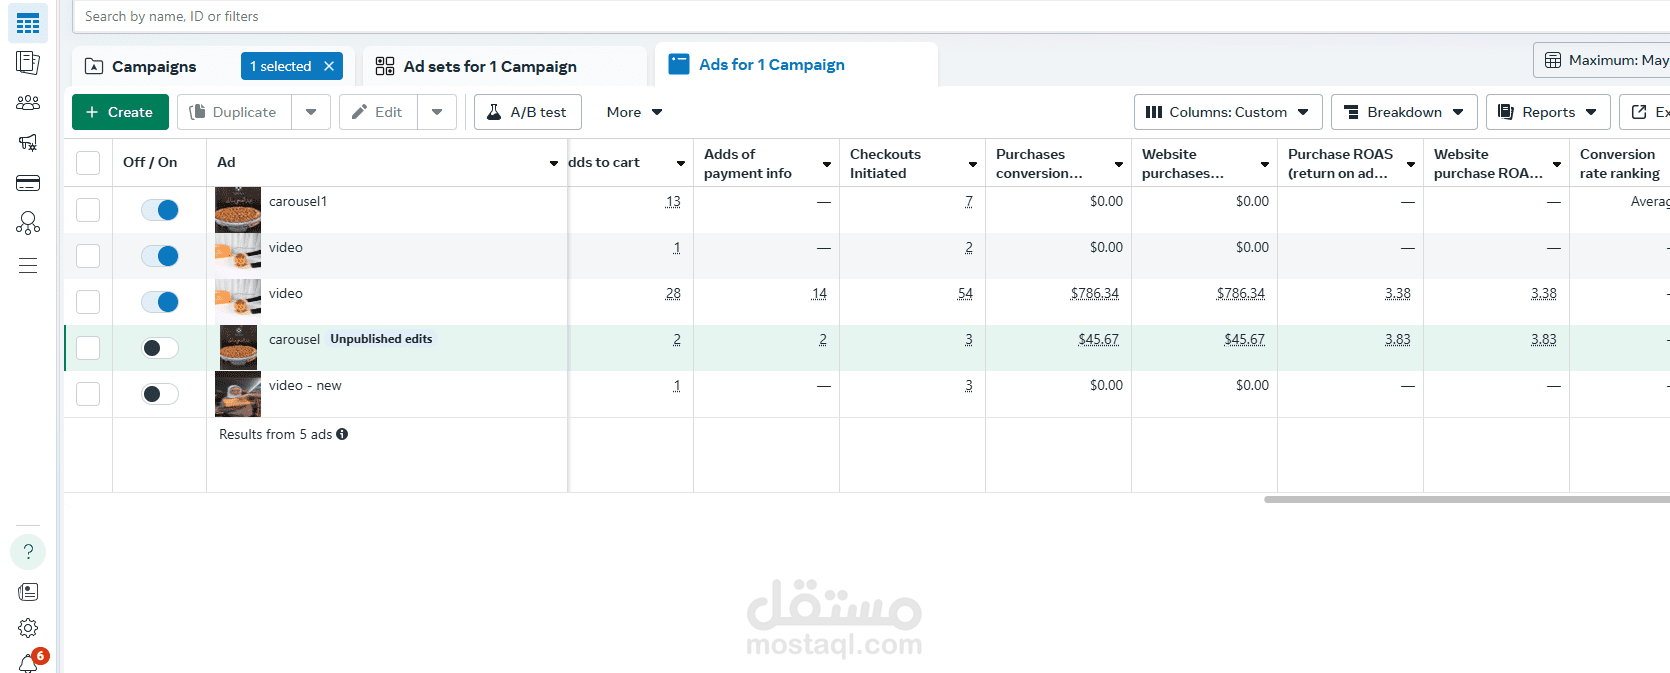Open the Columns: Custom dropdown
Screen dimensions: 1670x673
coord(1228,112)
